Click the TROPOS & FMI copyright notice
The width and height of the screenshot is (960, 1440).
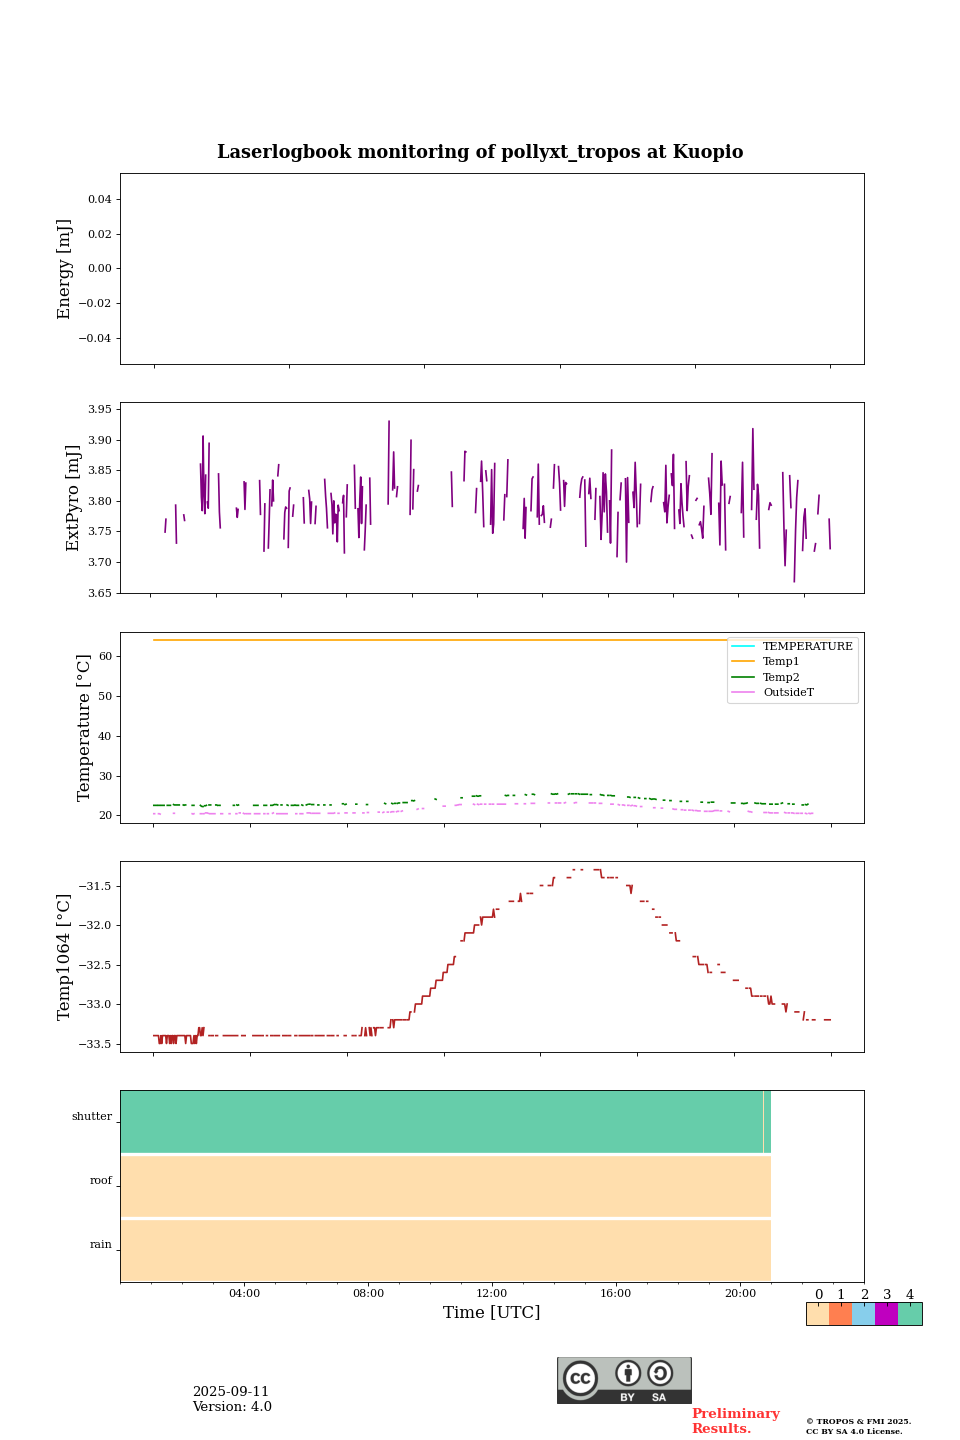(858, 1426)
